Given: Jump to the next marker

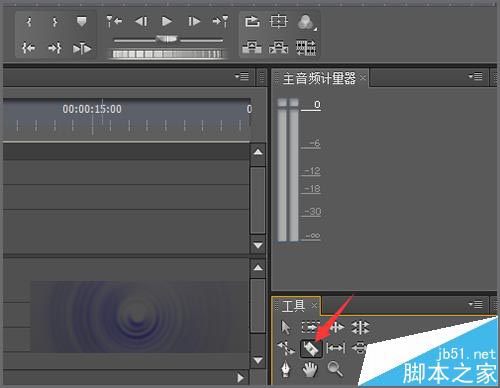Looking at the screenshot, I should click(x=221, y=22).
